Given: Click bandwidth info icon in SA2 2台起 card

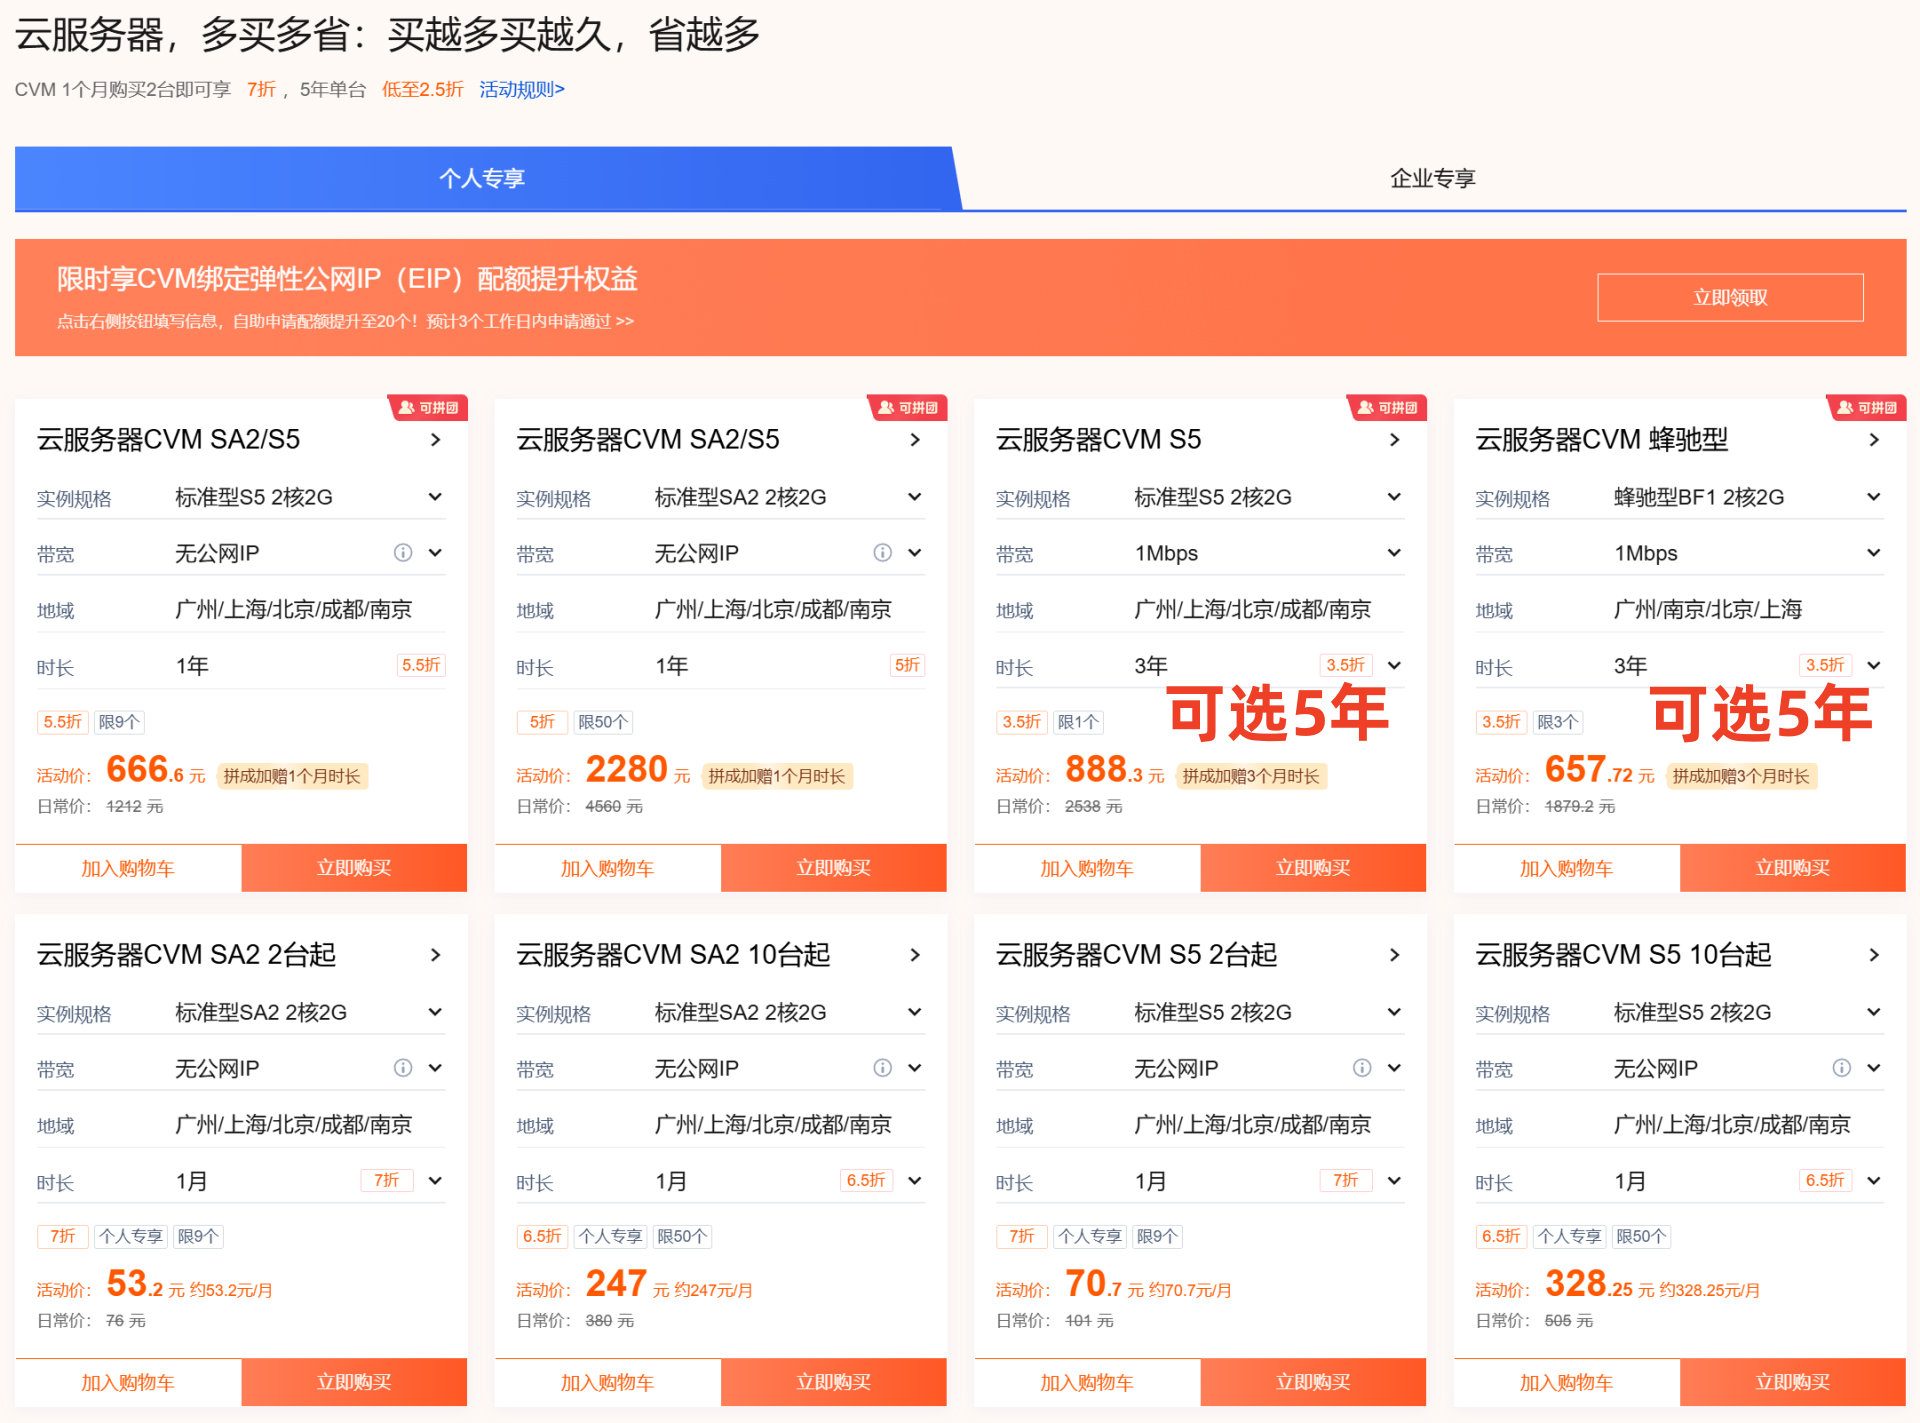Looking at the screenshot, I should pos(403,1067).
